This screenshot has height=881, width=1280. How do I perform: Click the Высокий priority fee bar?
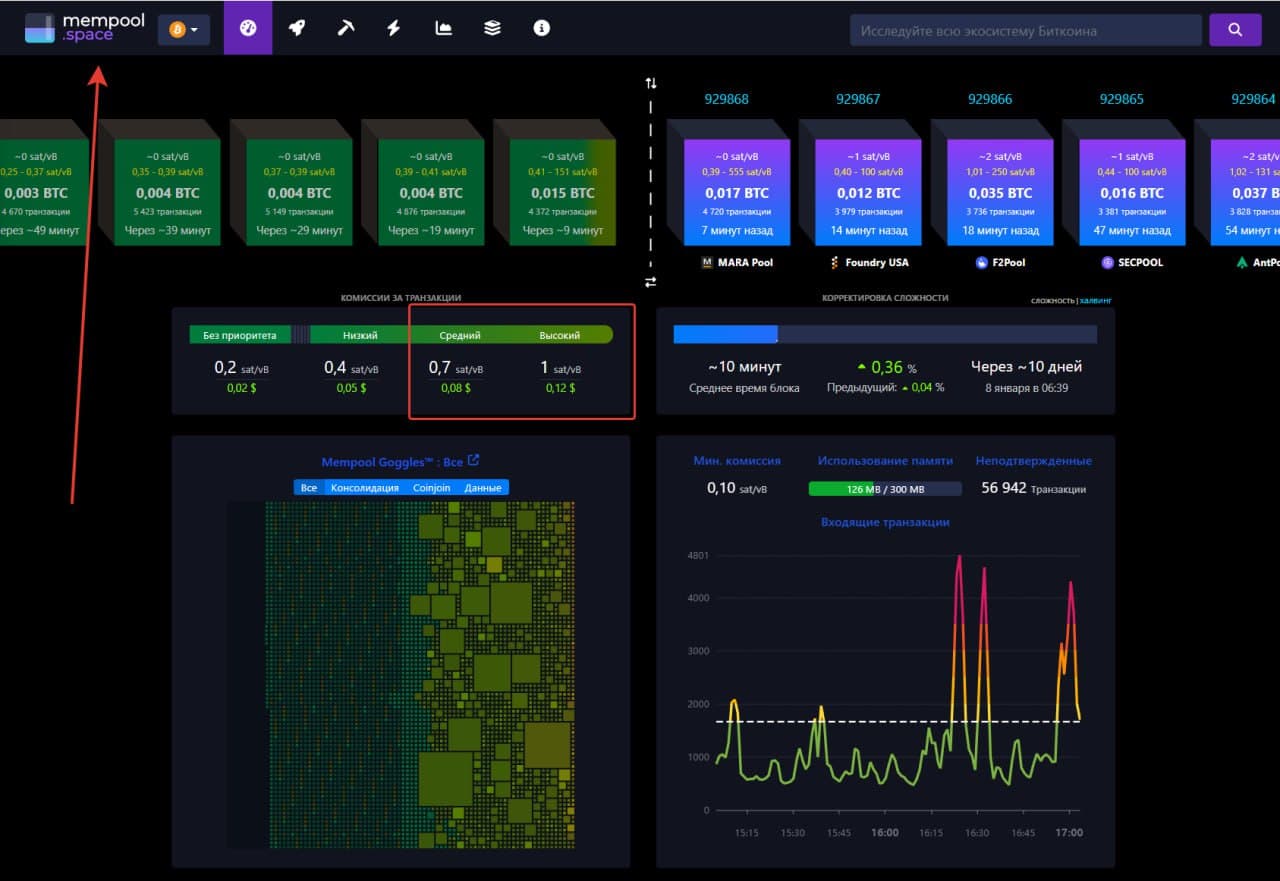click(560, 335)
